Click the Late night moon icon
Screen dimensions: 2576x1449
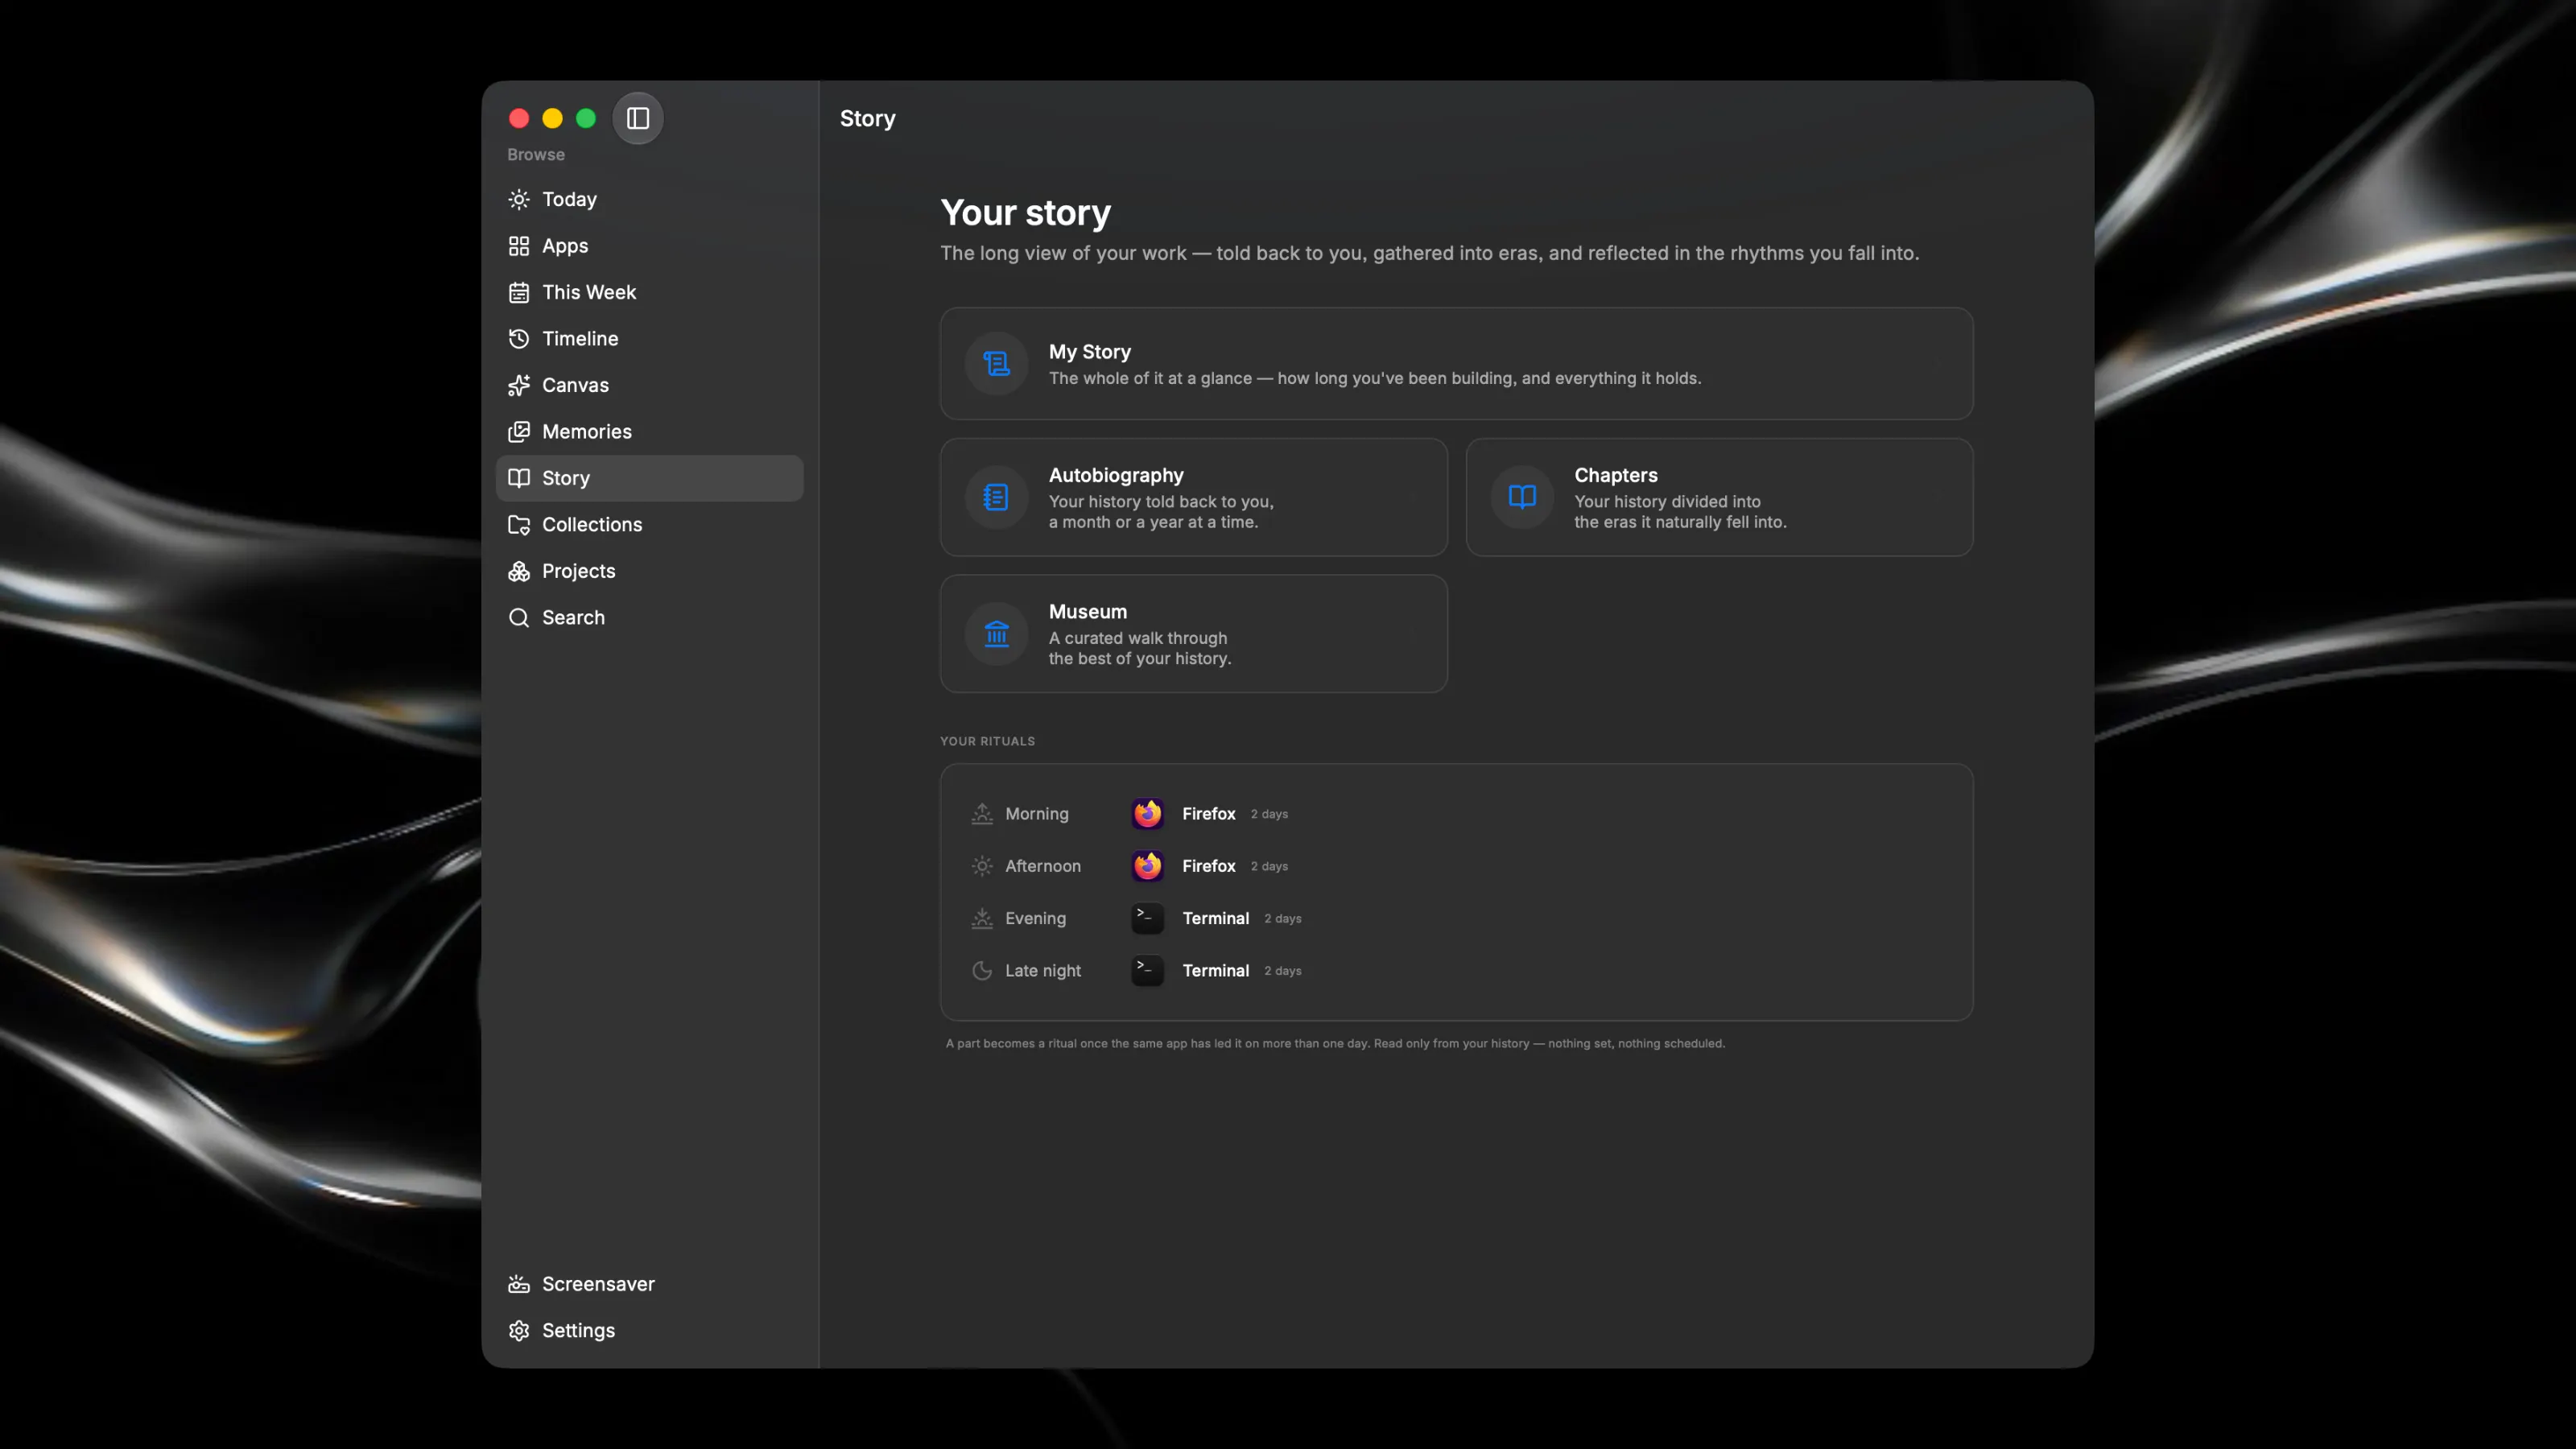[x=982, y=971]
